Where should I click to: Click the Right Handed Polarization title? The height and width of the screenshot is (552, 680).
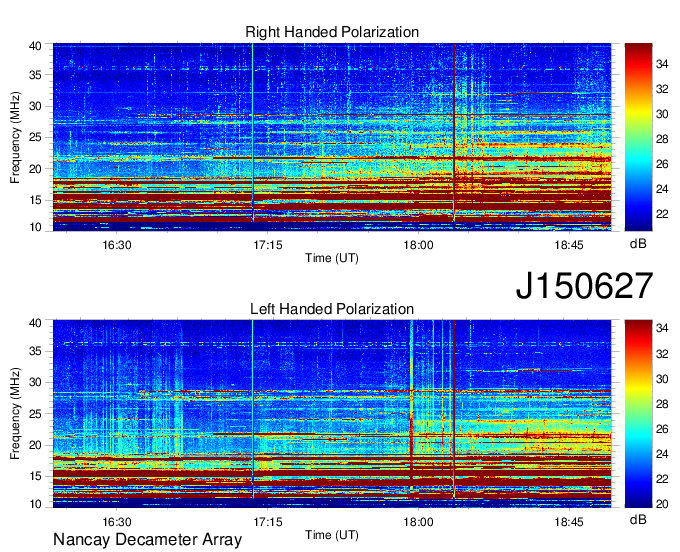click(332, 32)
